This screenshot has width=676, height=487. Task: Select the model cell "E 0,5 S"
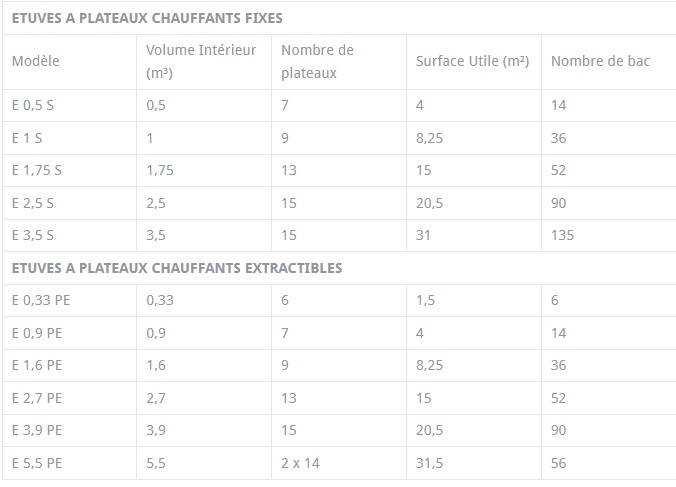[x=33, y=105]
